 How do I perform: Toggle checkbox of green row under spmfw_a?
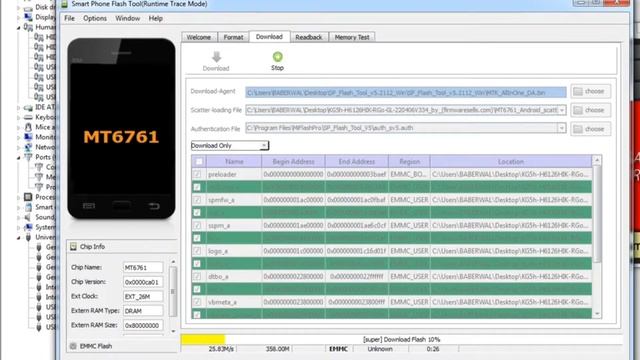point(197,213)
